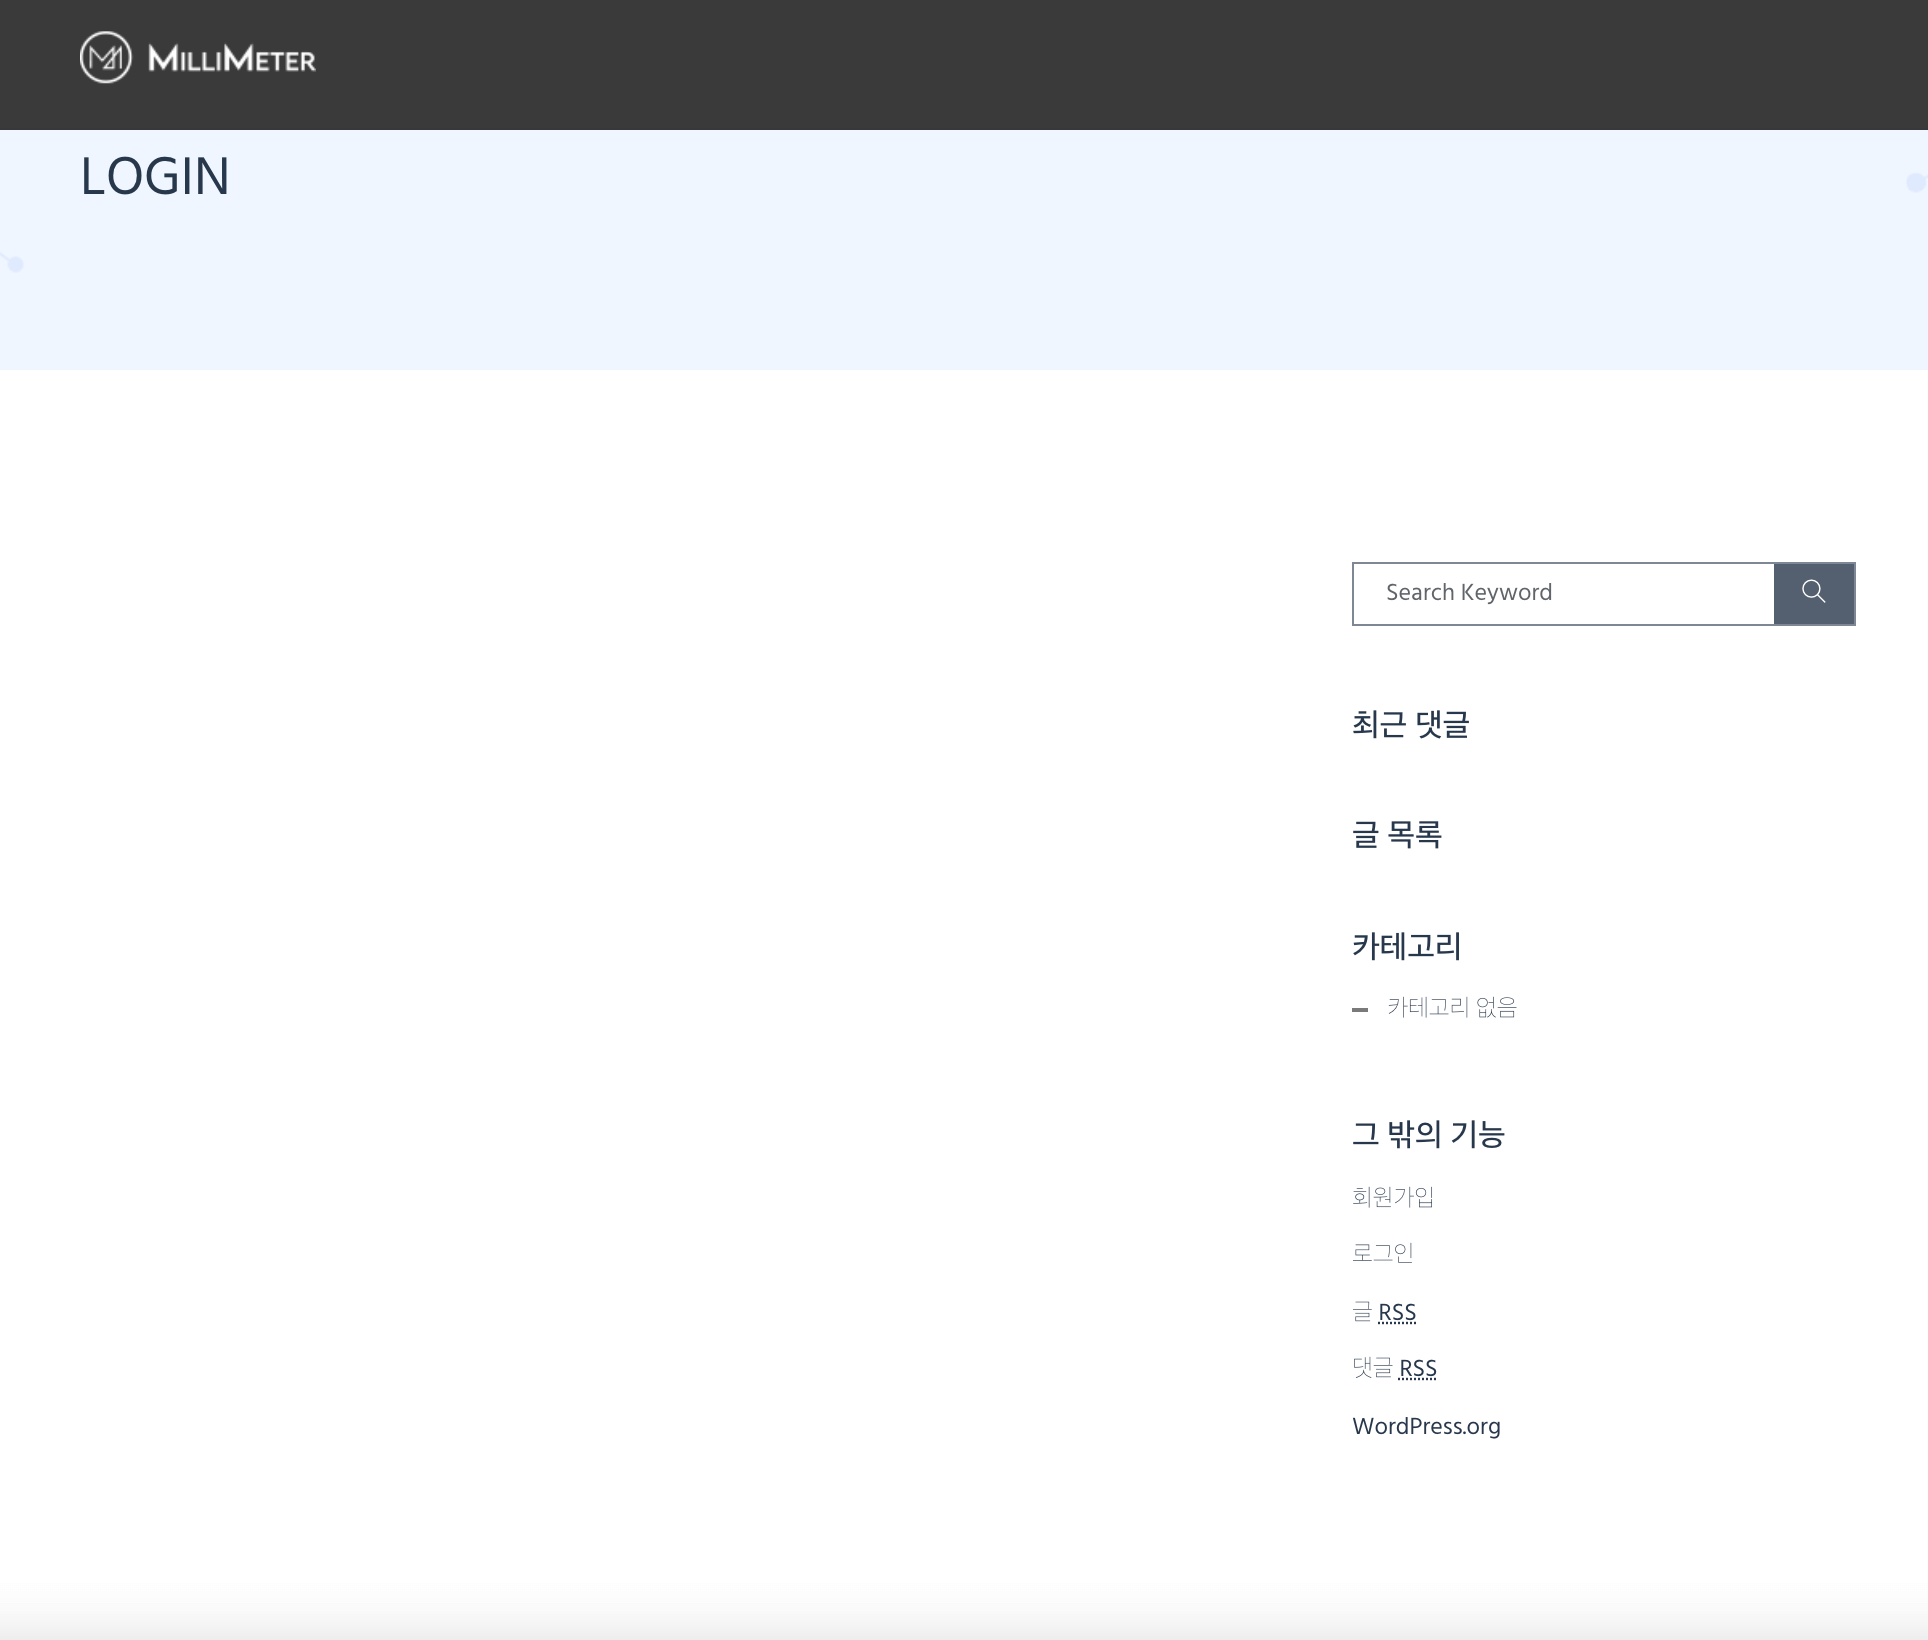
Task: Click the underlined RSS abbreviation after 댓글
Action: 1418,1368
